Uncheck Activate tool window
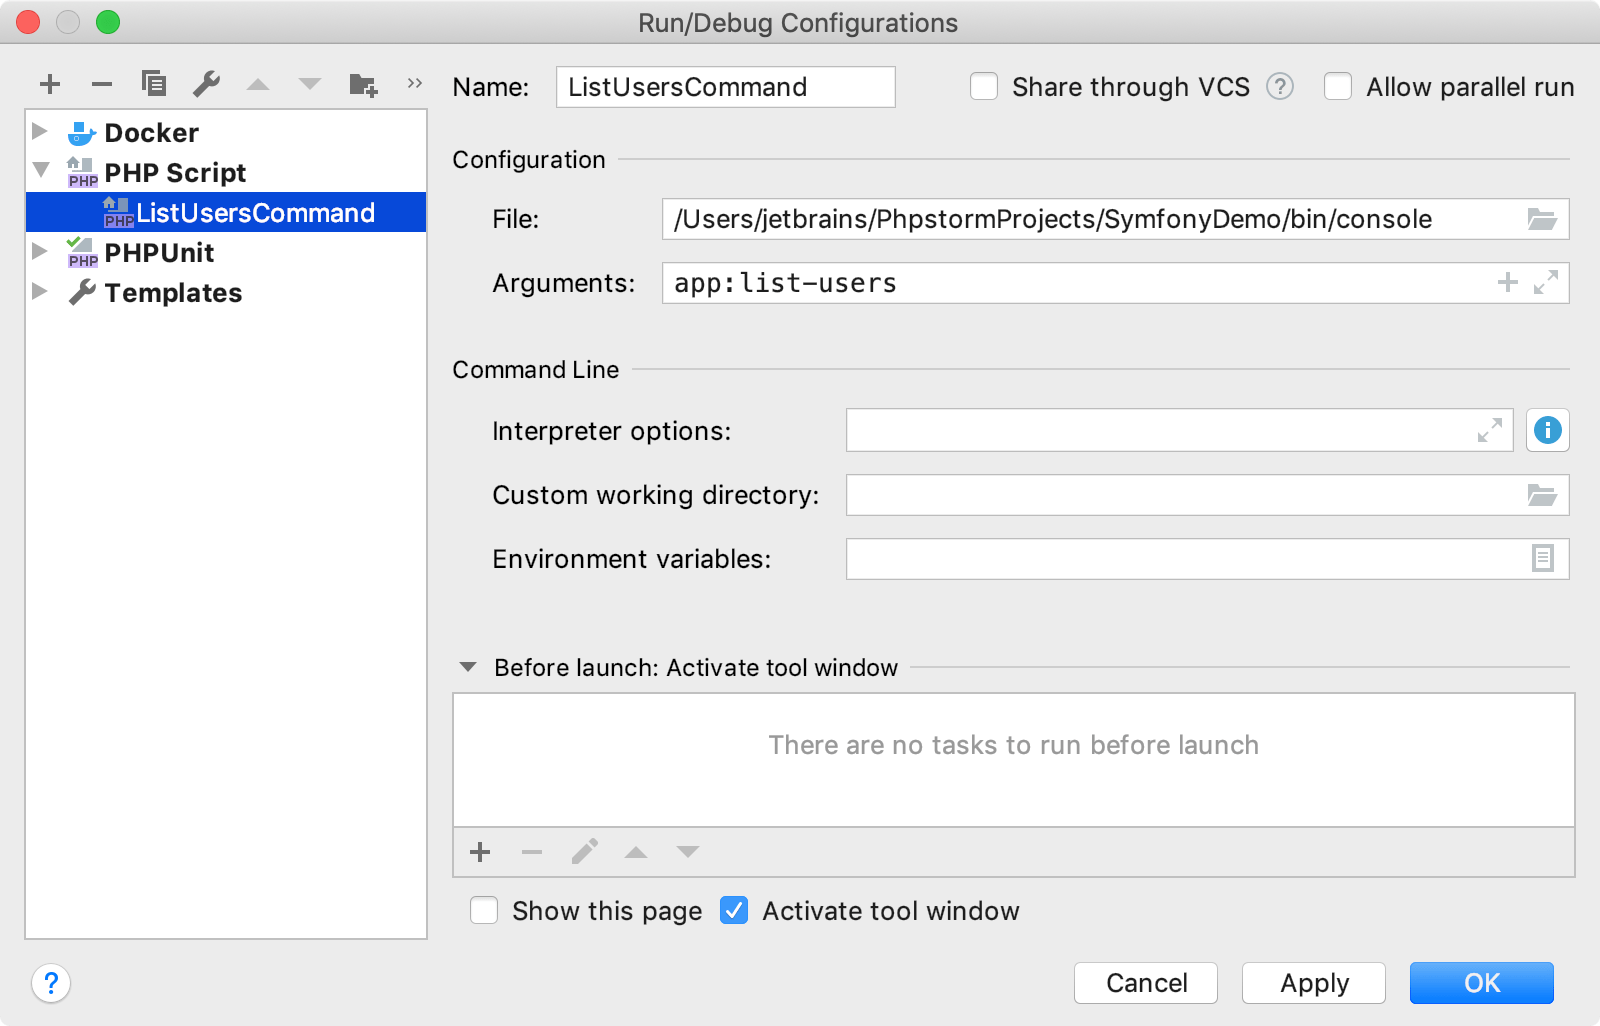 tap(734, 910)
